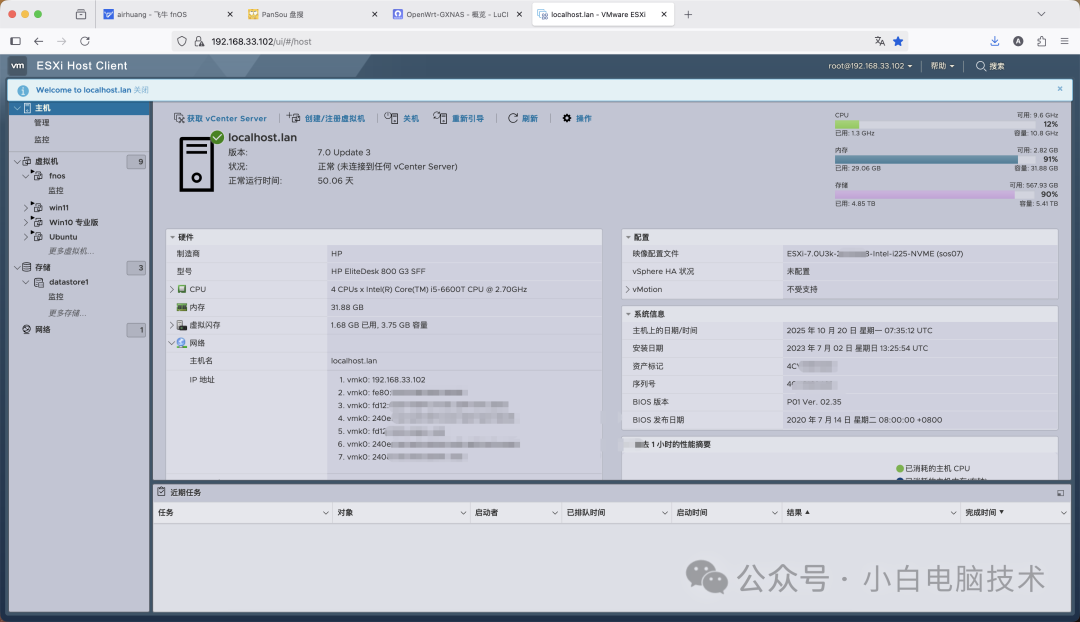The image size is (1080, 622).
Task: Expand the 虚拟闪存 virtual flash row
Action: pos(172,325)
